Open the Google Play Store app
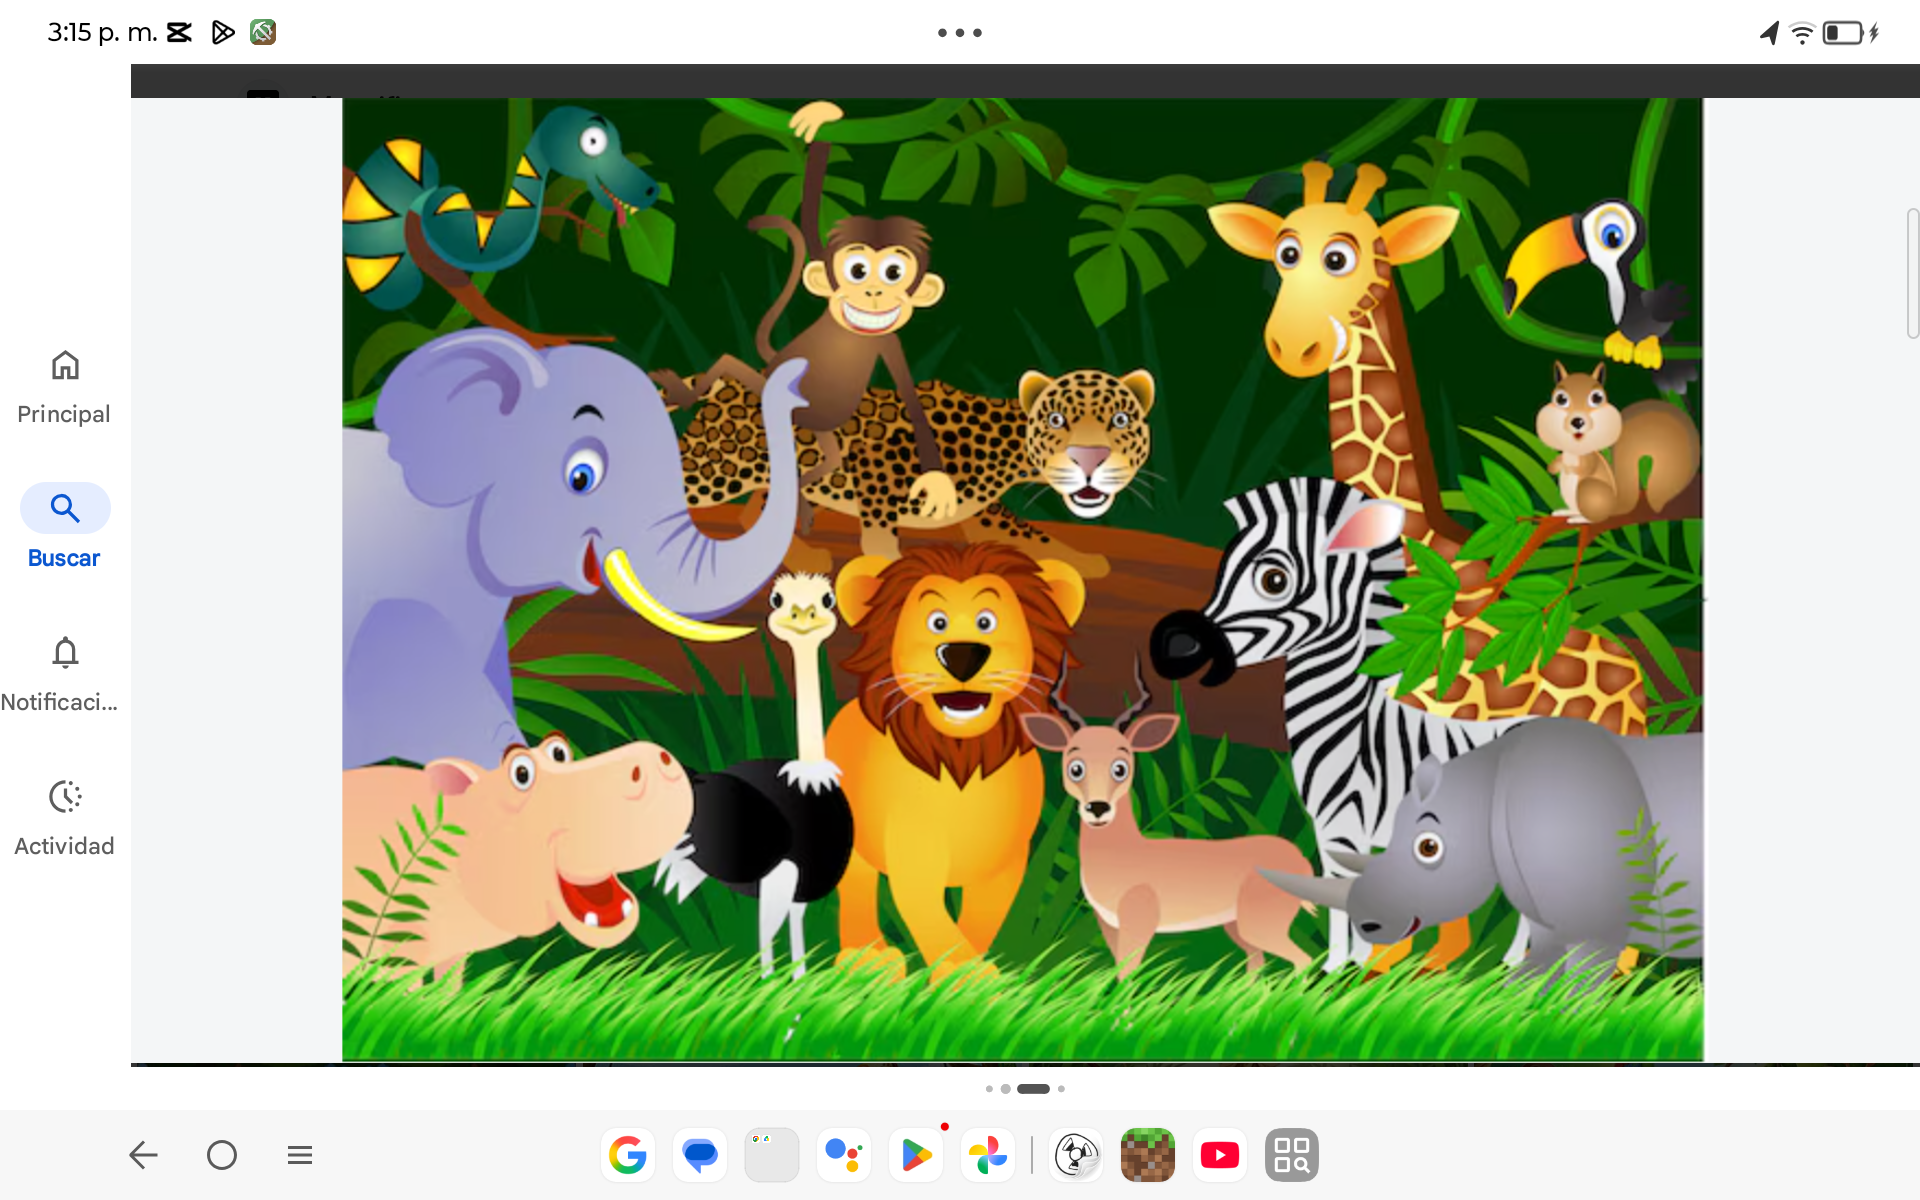The width and height of the screenshot is (1920, 1200). 916,1155
